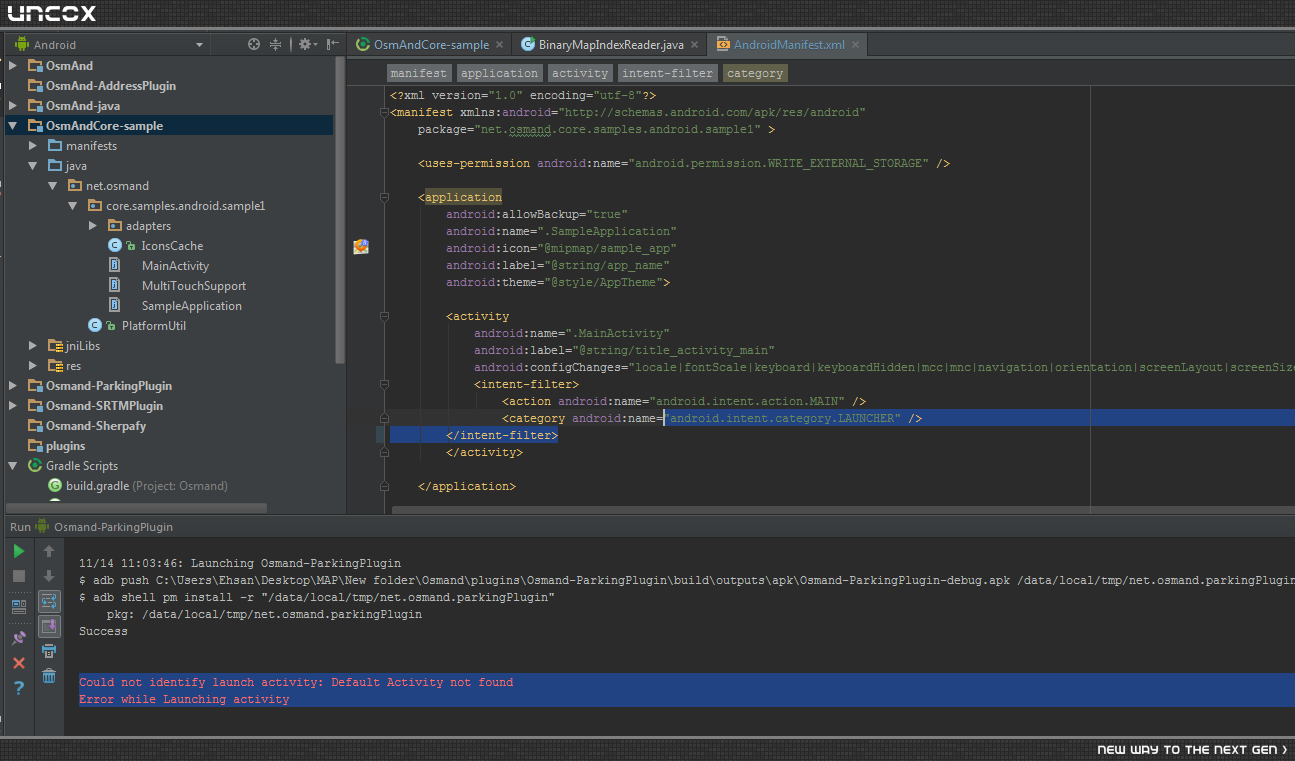
Task: Click build.gradle file icon
Action: (x=55, y=485)
